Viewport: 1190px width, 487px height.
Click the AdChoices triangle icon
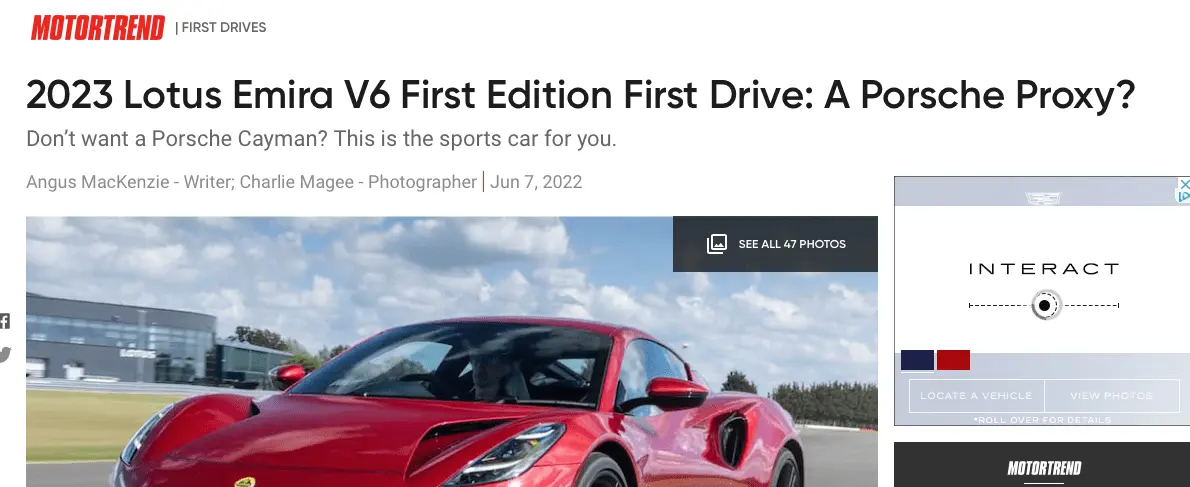(1184, 196)
